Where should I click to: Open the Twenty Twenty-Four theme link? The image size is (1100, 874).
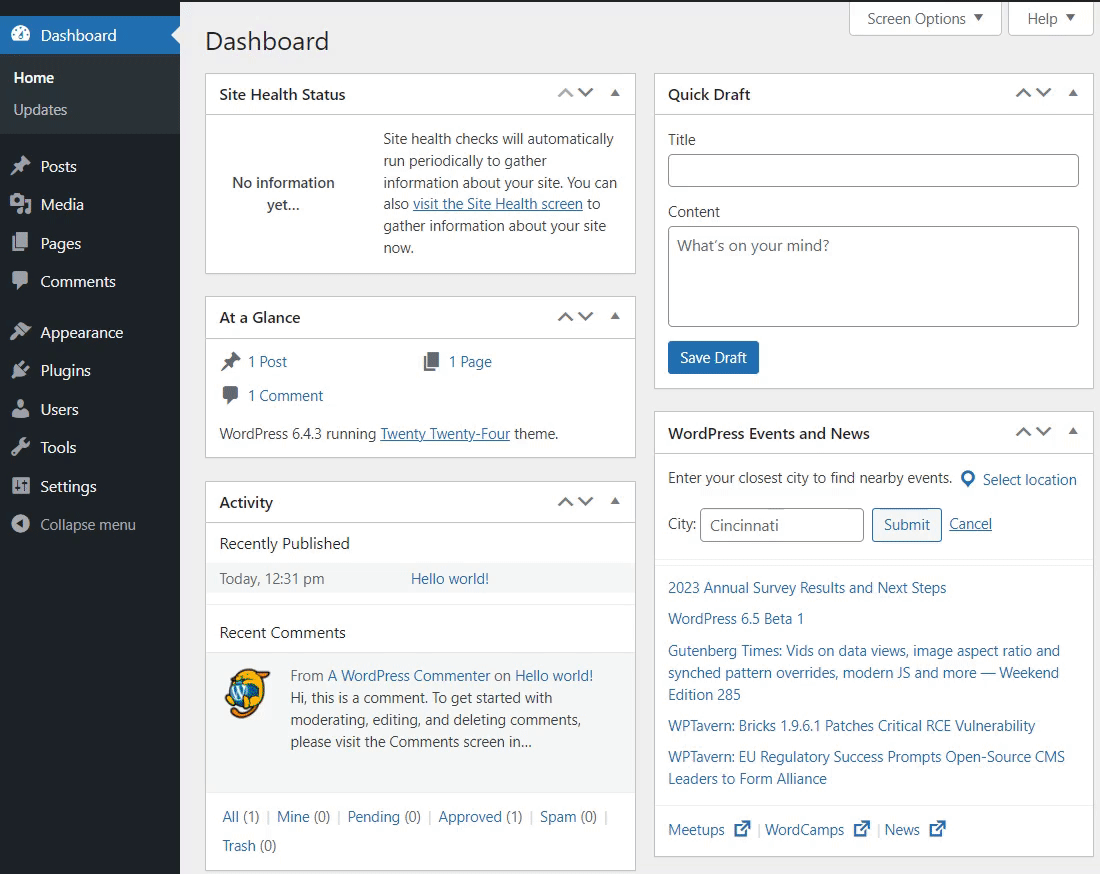(445, 433)
